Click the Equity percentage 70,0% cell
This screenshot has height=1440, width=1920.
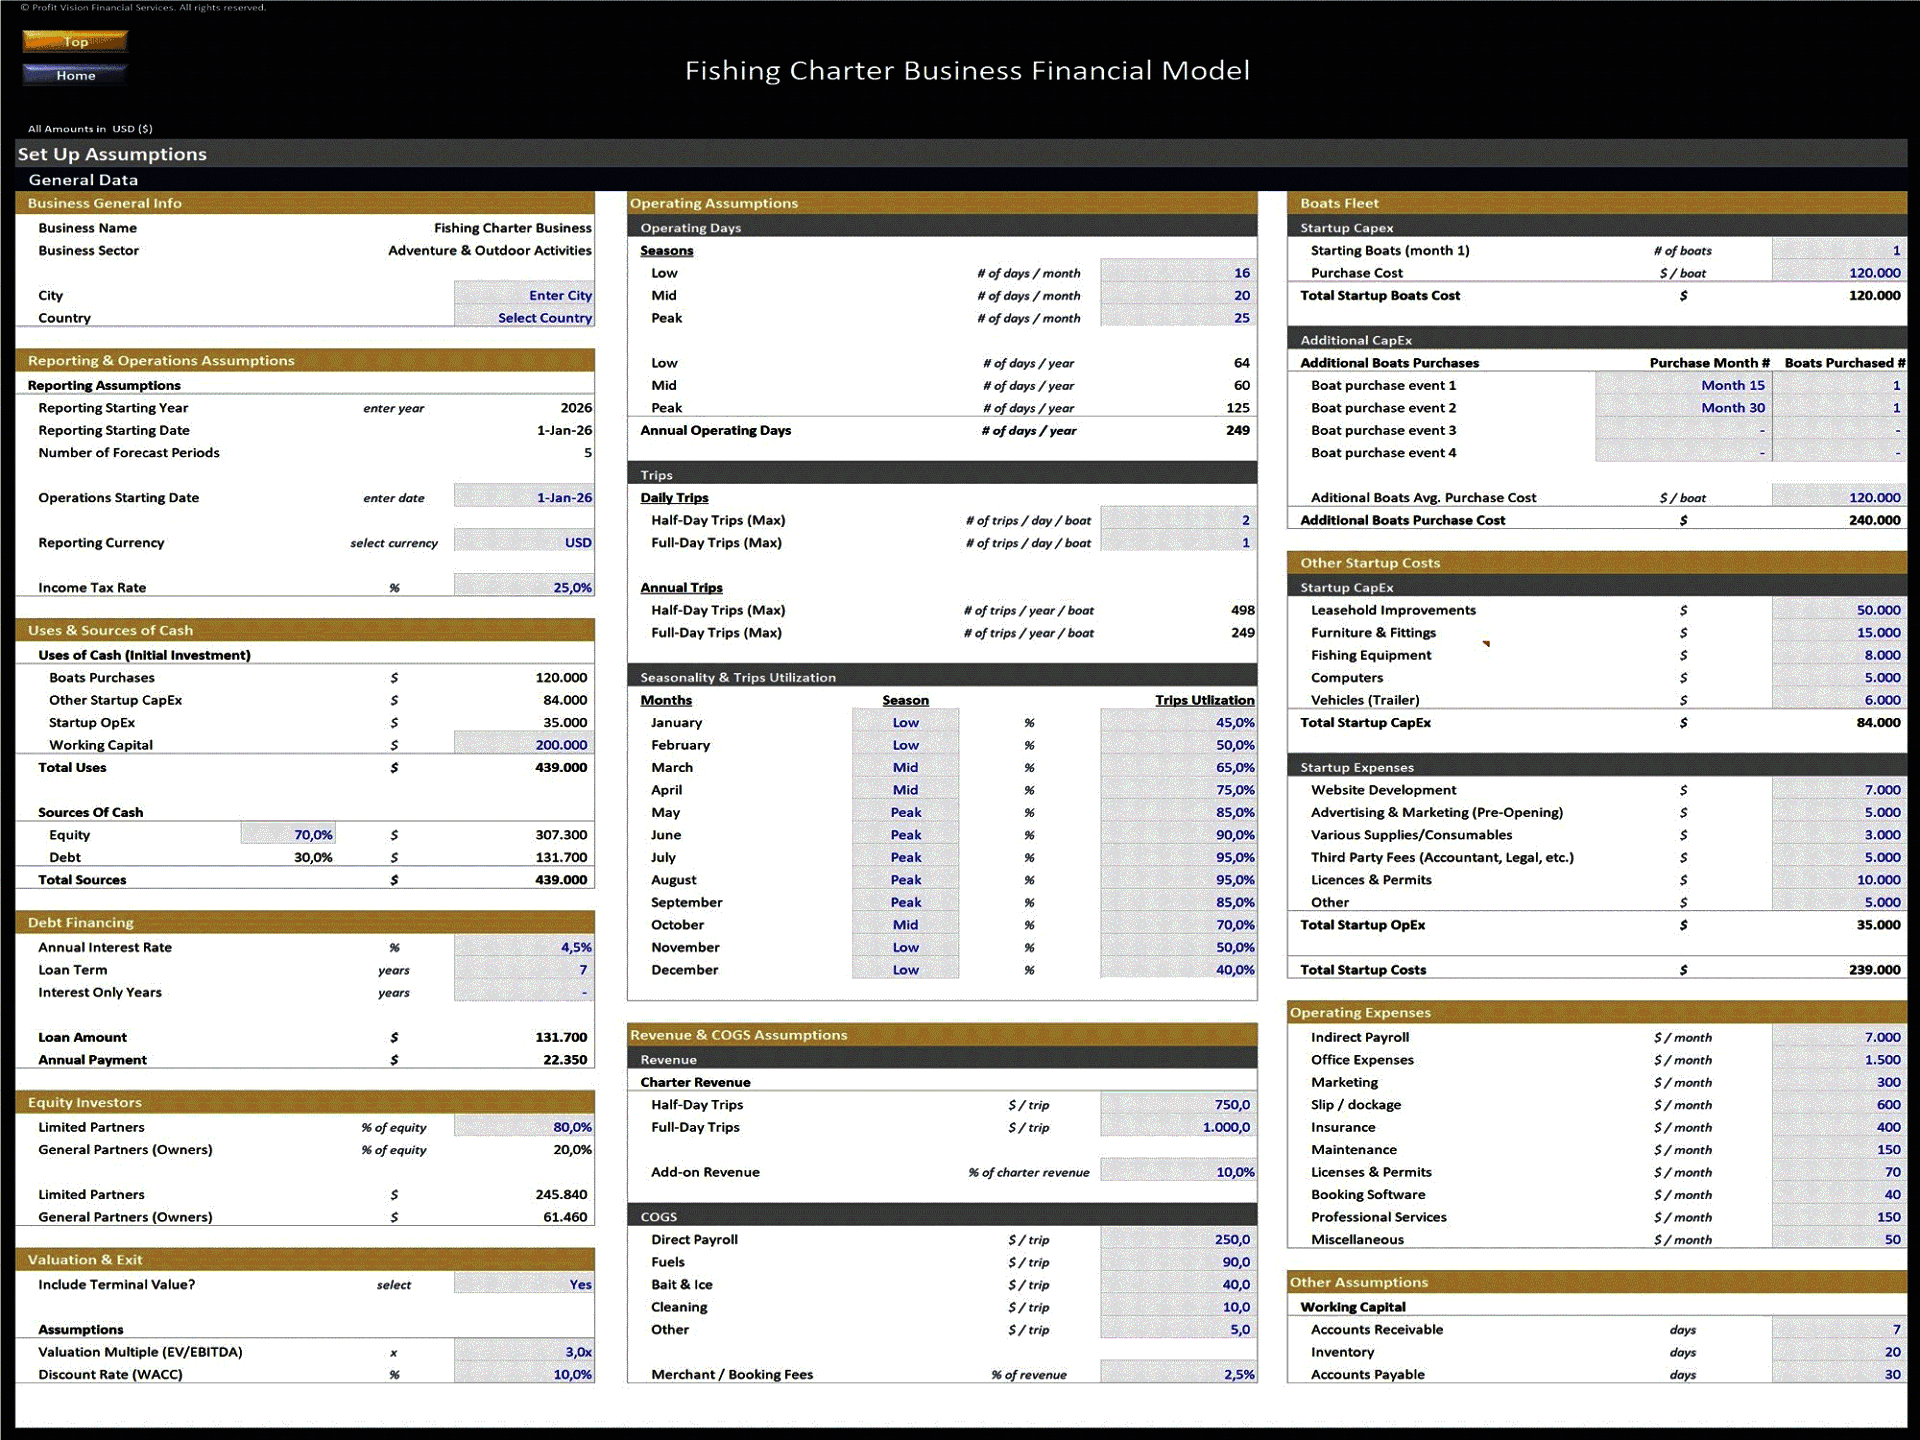287,834
